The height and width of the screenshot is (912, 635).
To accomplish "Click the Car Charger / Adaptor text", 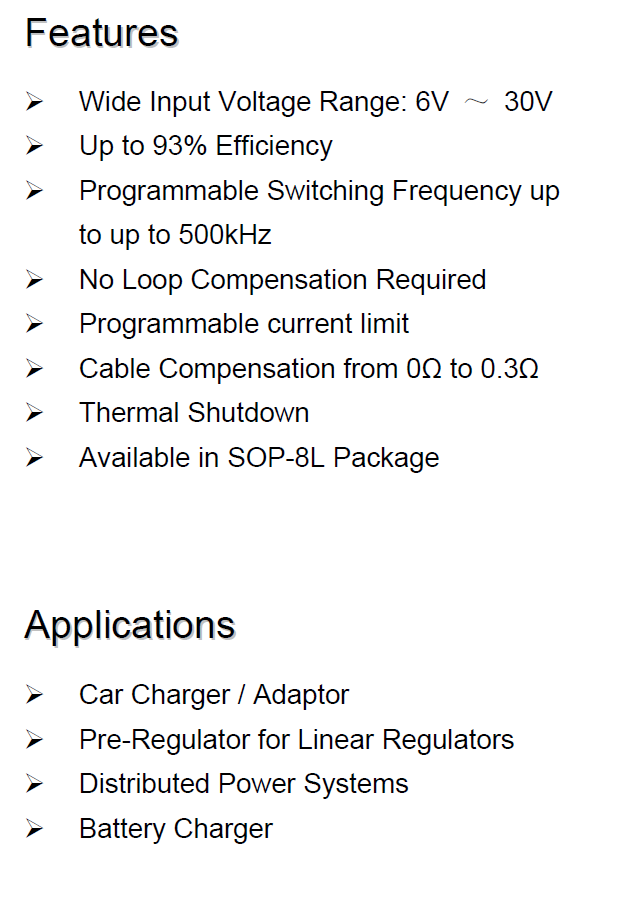I will [x=214, y=695].
